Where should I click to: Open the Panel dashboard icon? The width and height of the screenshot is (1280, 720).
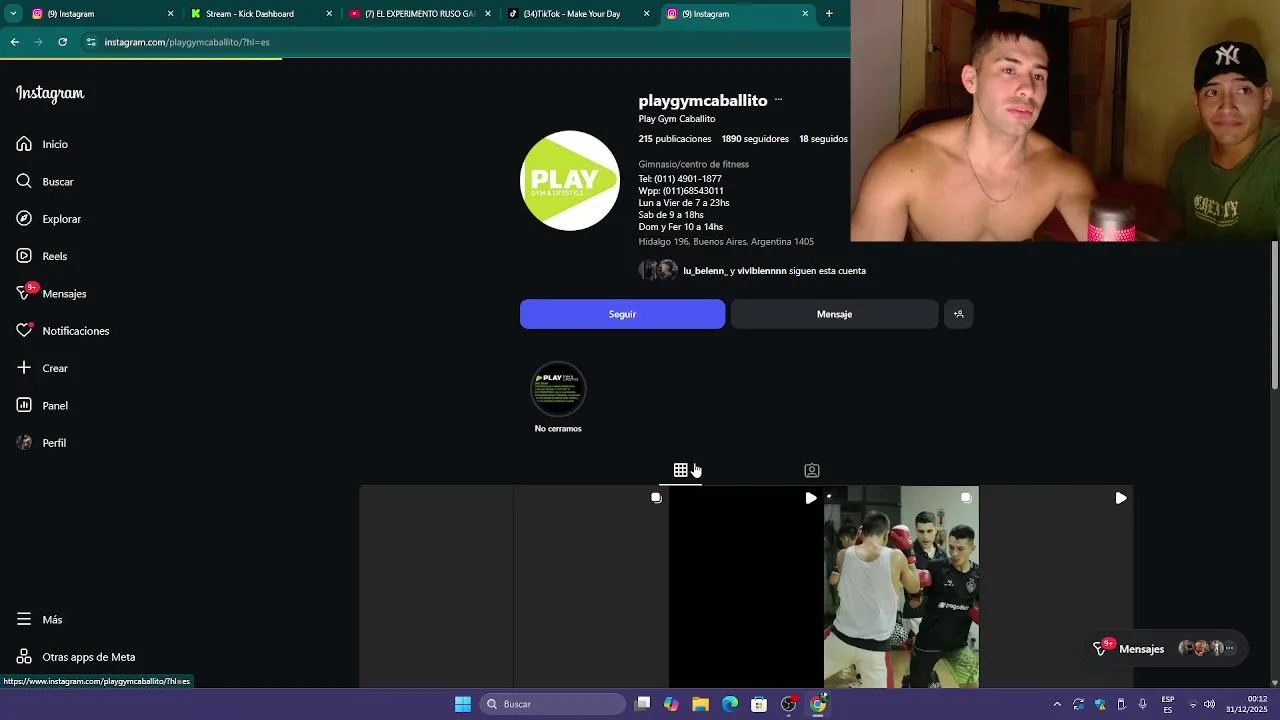click(24, 405)
